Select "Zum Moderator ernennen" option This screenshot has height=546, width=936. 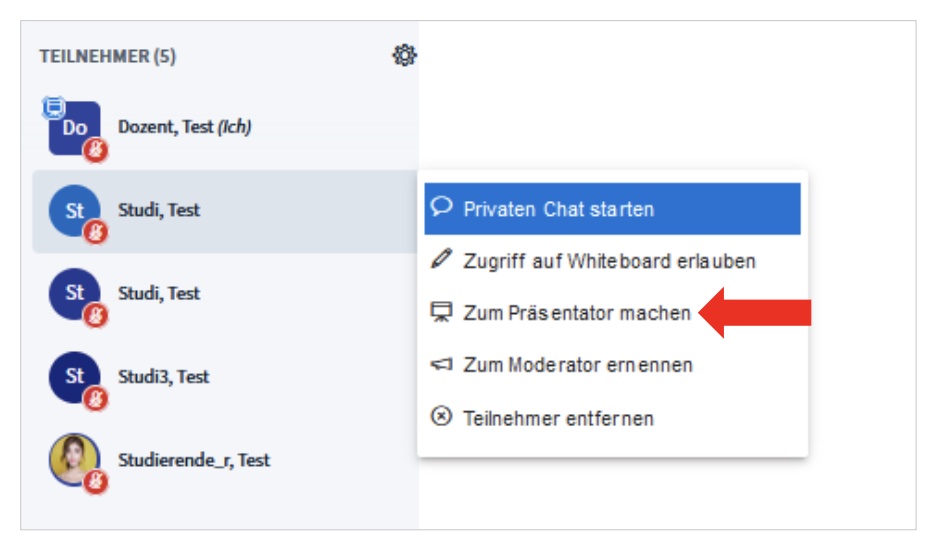point(578,365)
